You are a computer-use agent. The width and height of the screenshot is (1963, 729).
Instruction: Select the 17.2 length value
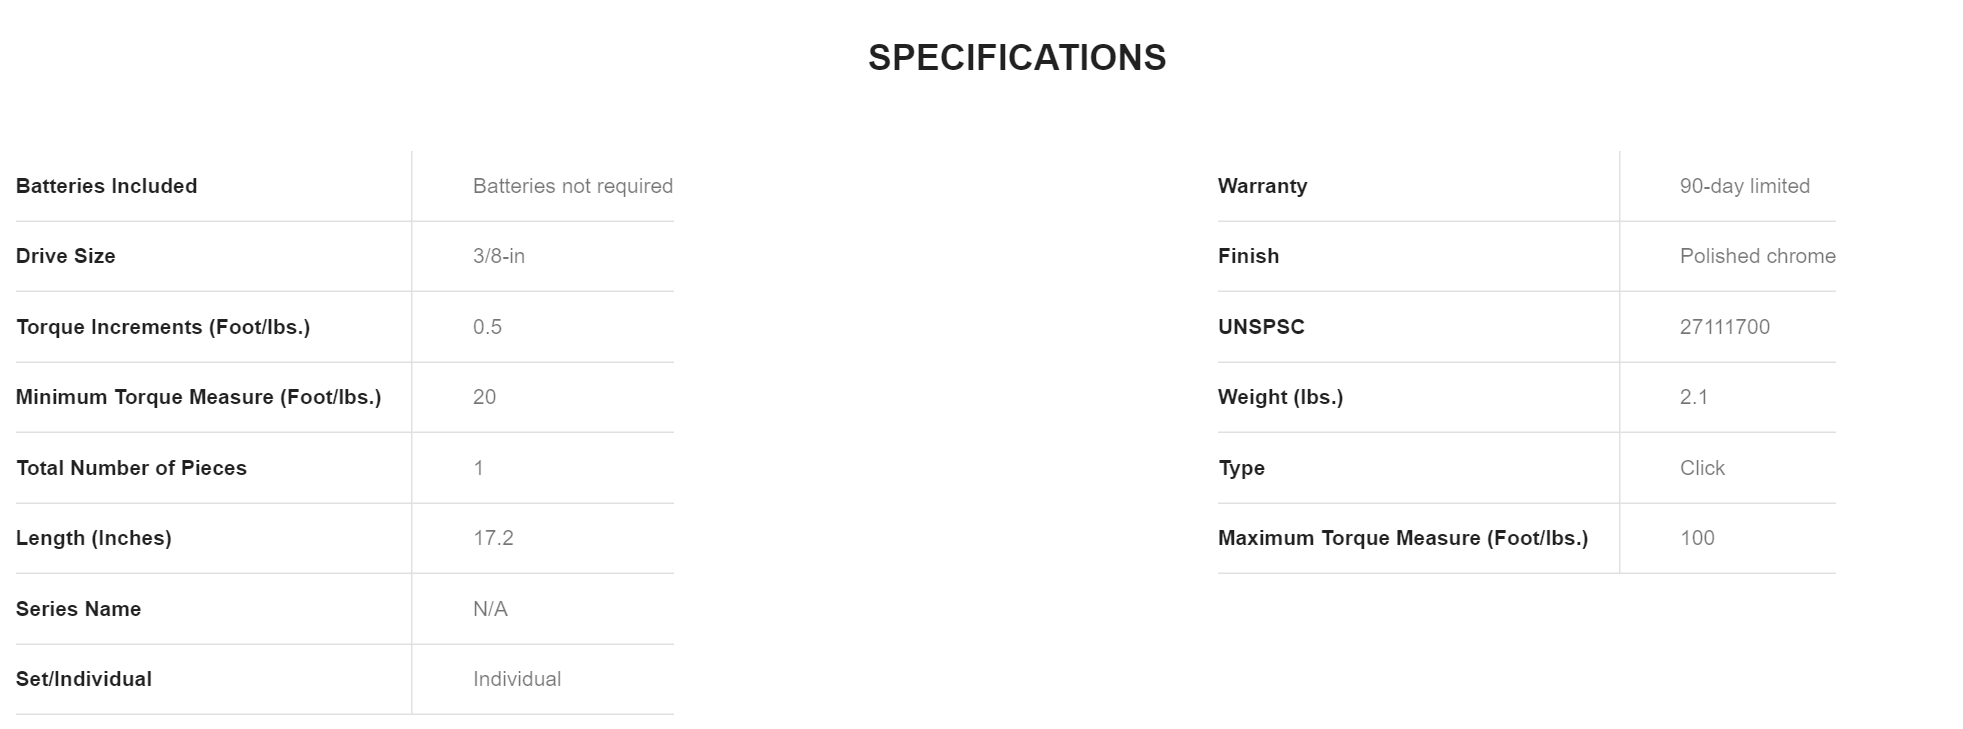(493, 538)
